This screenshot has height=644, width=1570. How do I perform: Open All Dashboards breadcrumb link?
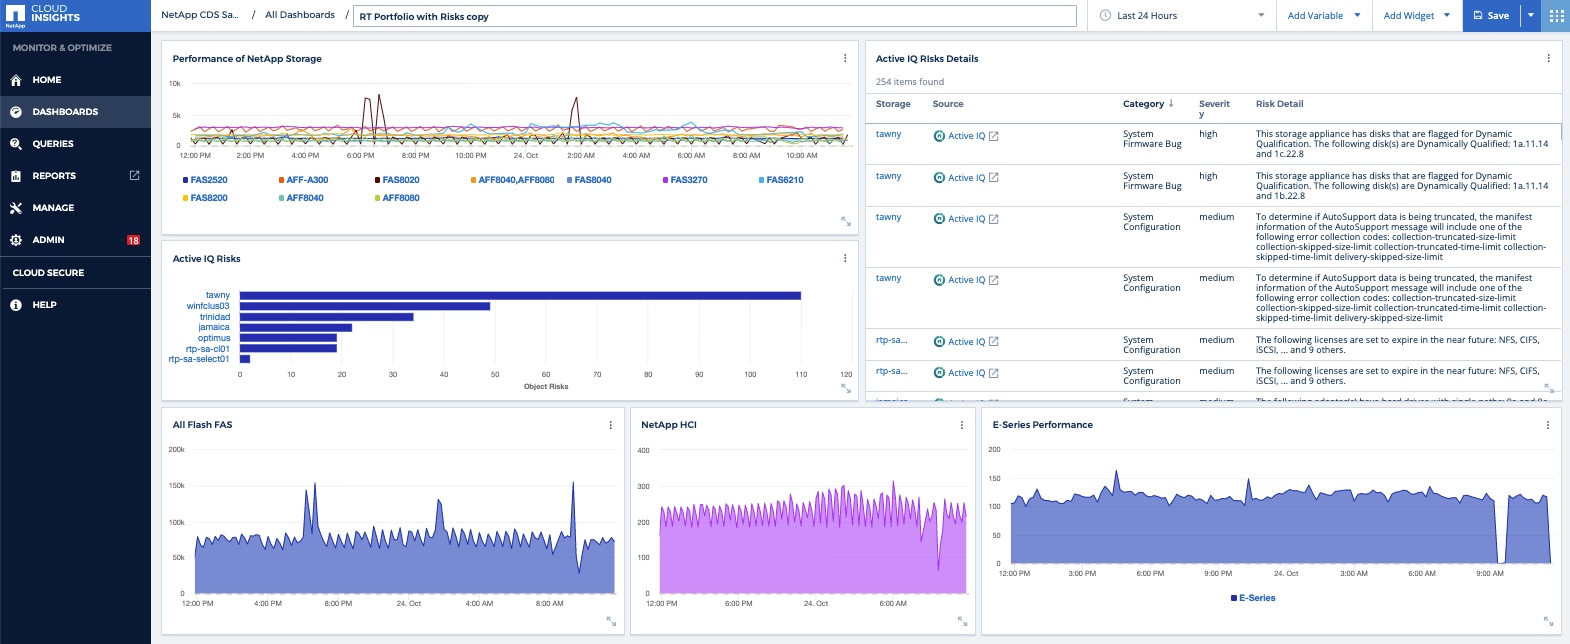(300, 15)
